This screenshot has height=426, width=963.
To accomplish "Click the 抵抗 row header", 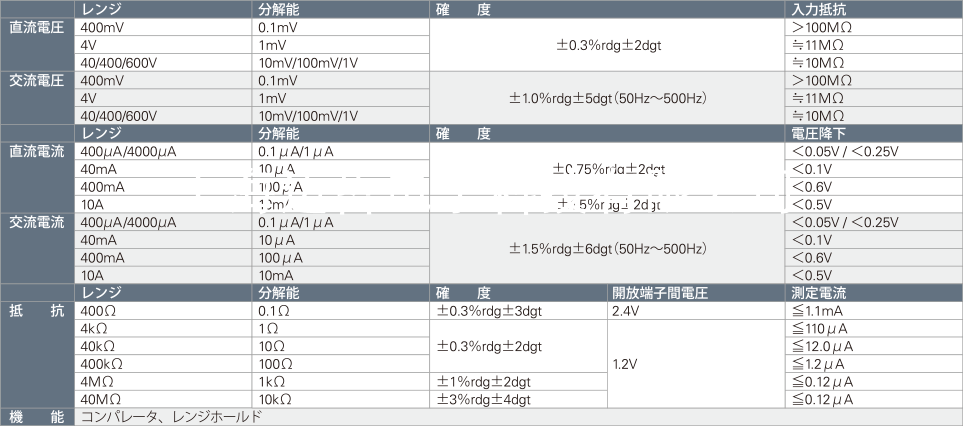I will (37, 311).
